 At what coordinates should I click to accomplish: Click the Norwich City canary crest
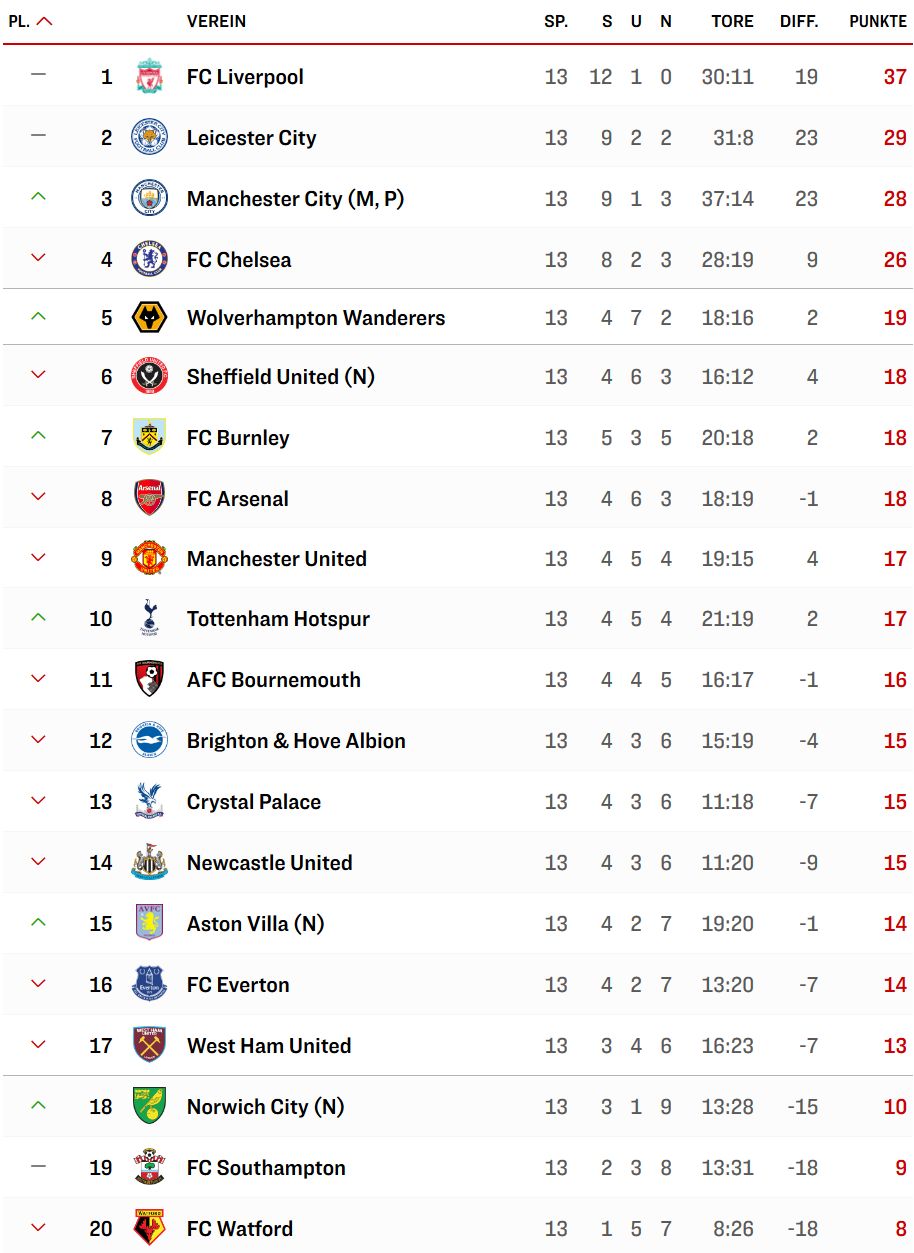click(x=150, y=1107)
